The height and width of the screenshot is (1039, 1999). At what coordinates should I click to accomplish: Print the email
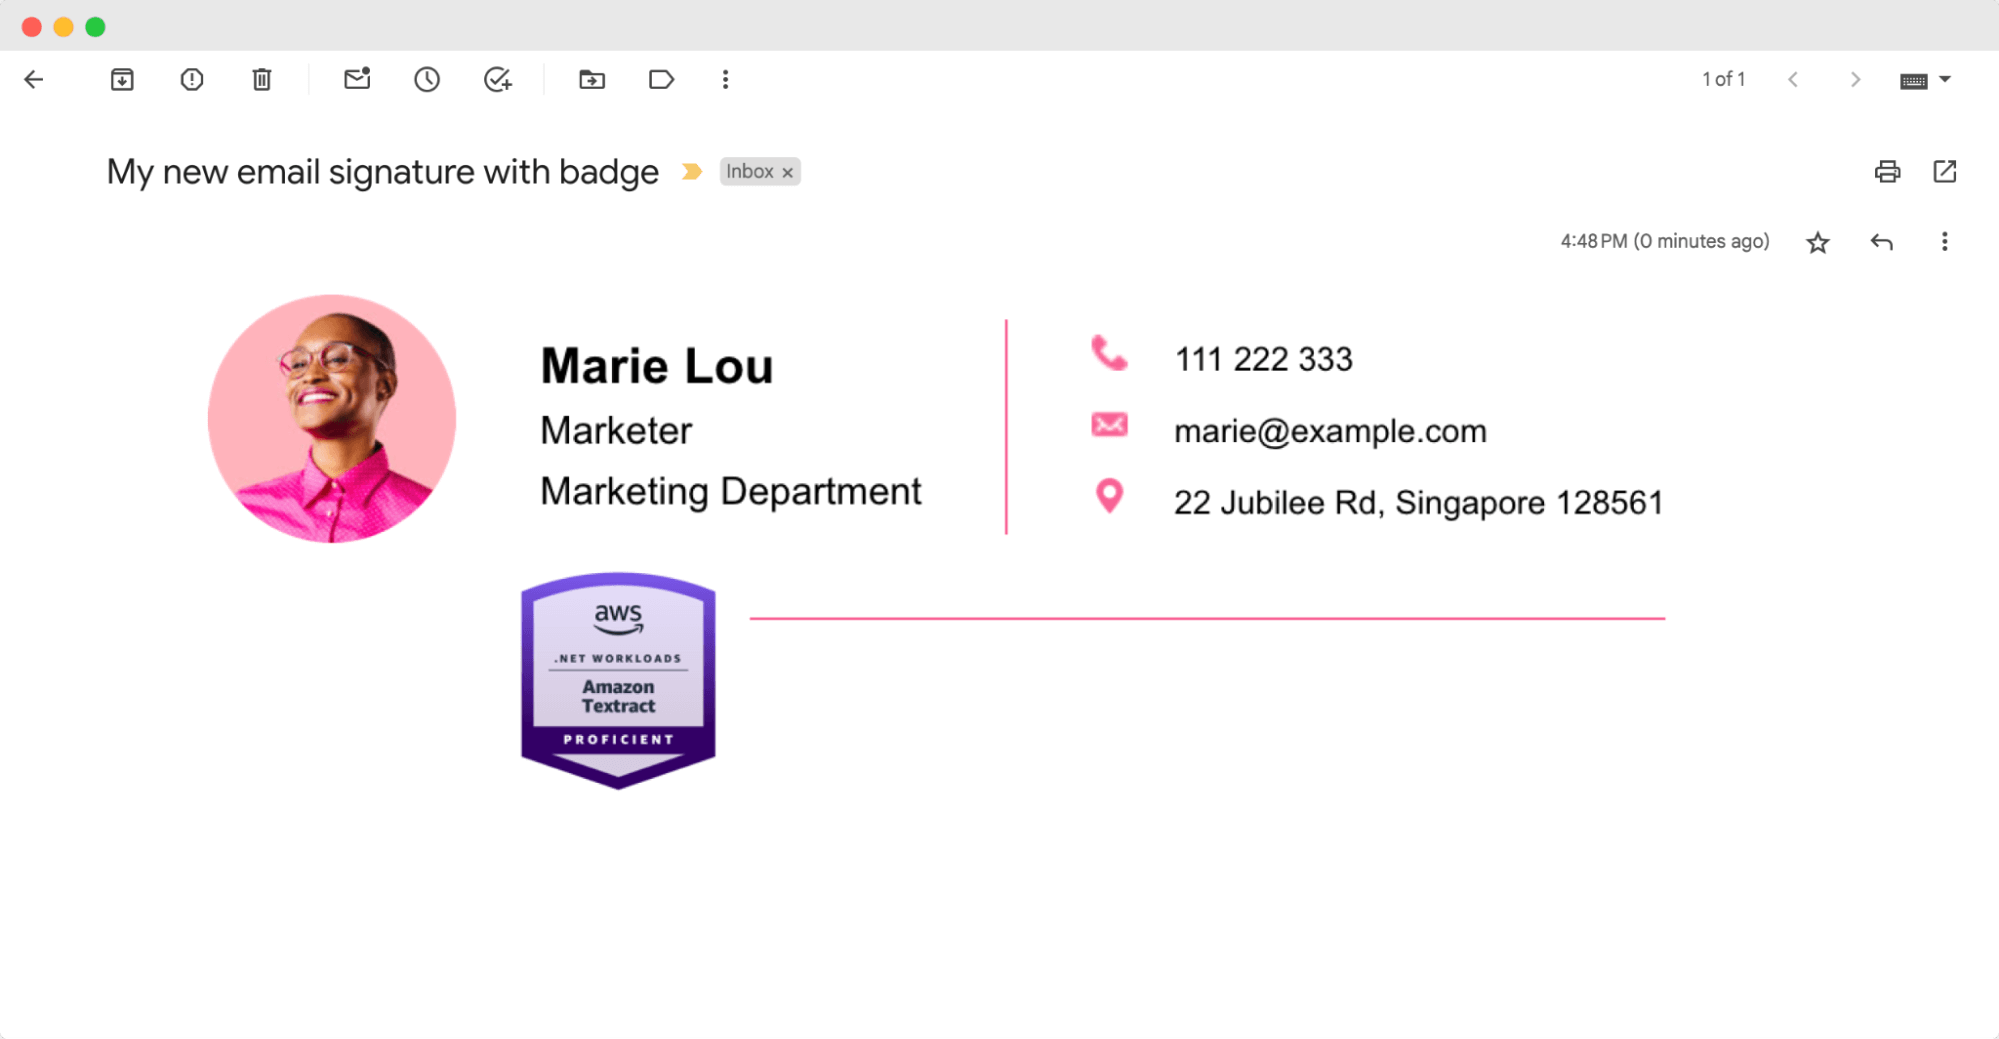(x=1888, y=172)
